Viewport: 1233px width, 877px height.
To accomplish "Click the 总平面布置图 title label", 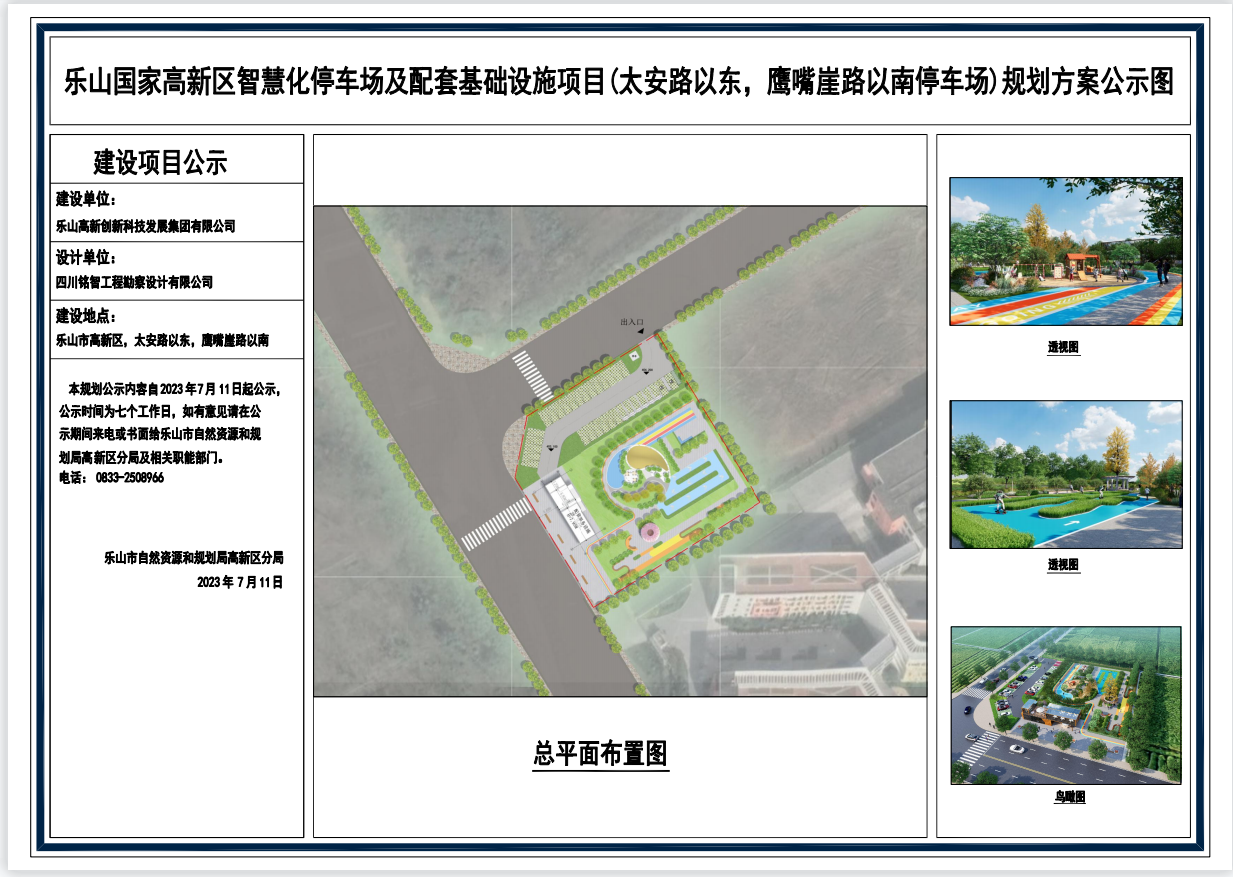I will pos(600,753).
